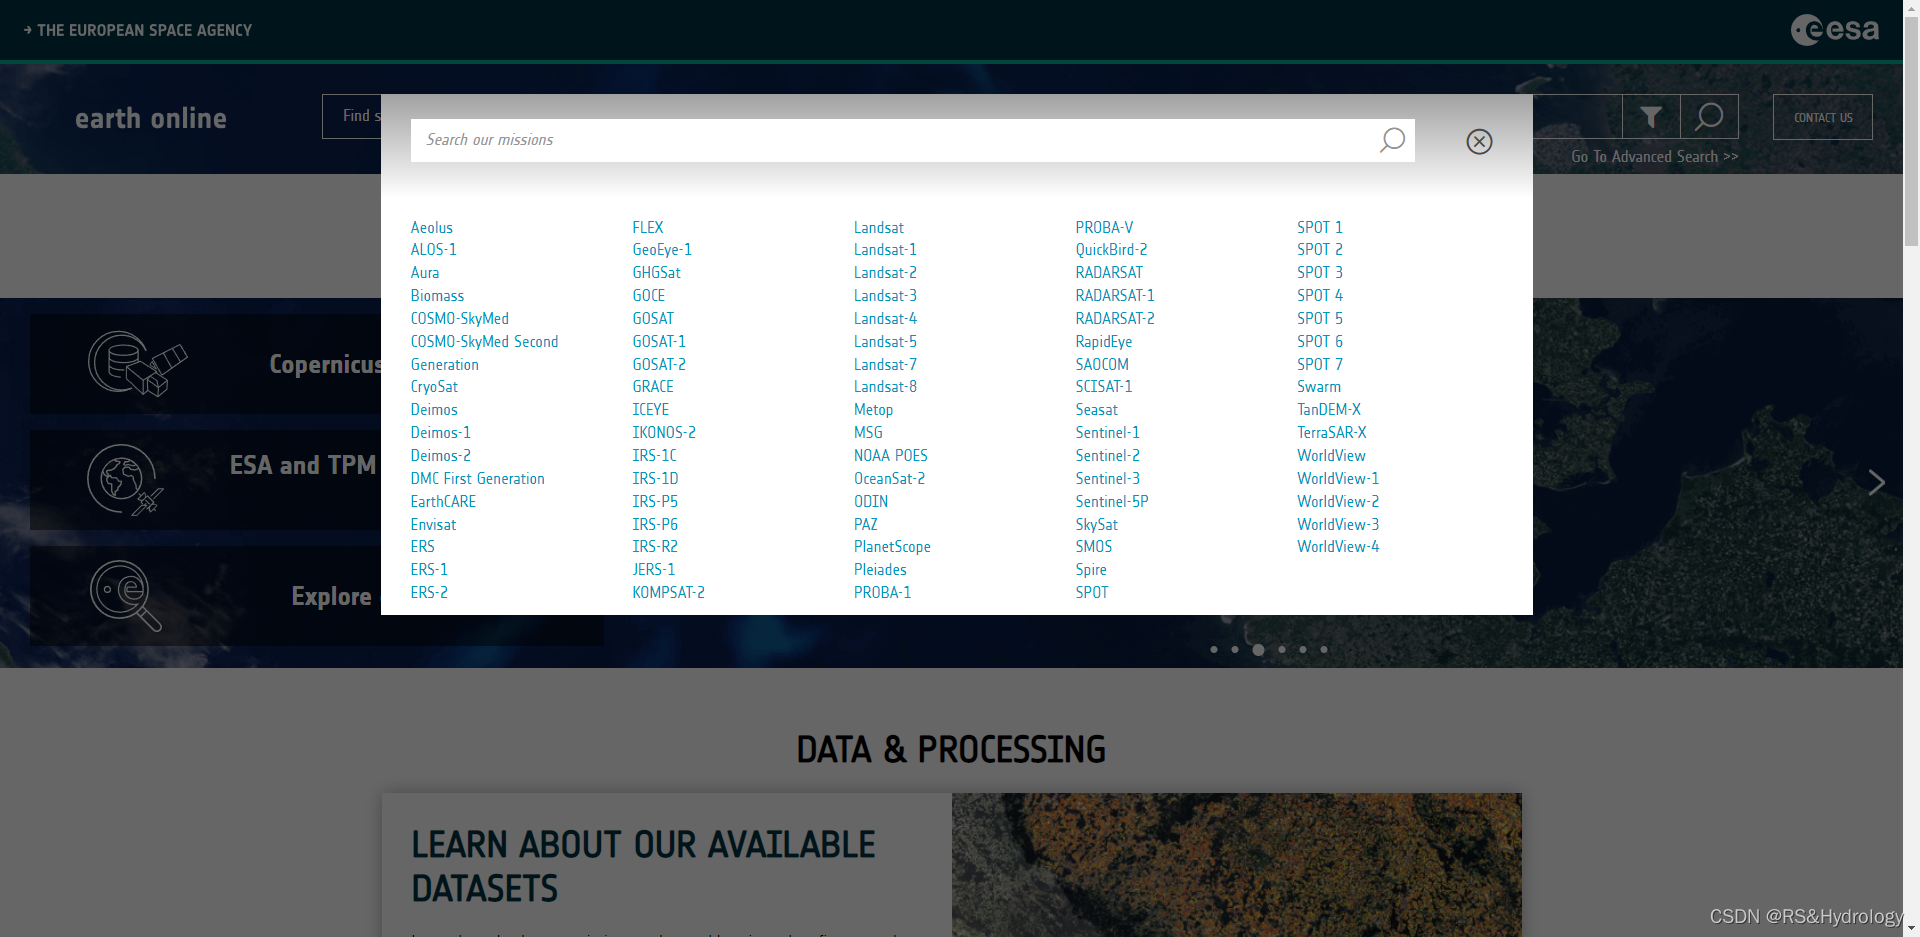
Task: Open the ERS-2 mission
Action: click(429, 593)
